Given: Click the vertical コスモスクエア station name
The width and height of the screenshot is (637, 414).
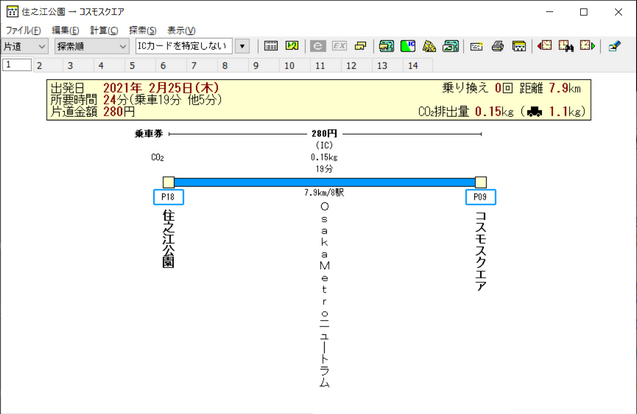Looking at the screenshot, I should [x=481, y=251].
